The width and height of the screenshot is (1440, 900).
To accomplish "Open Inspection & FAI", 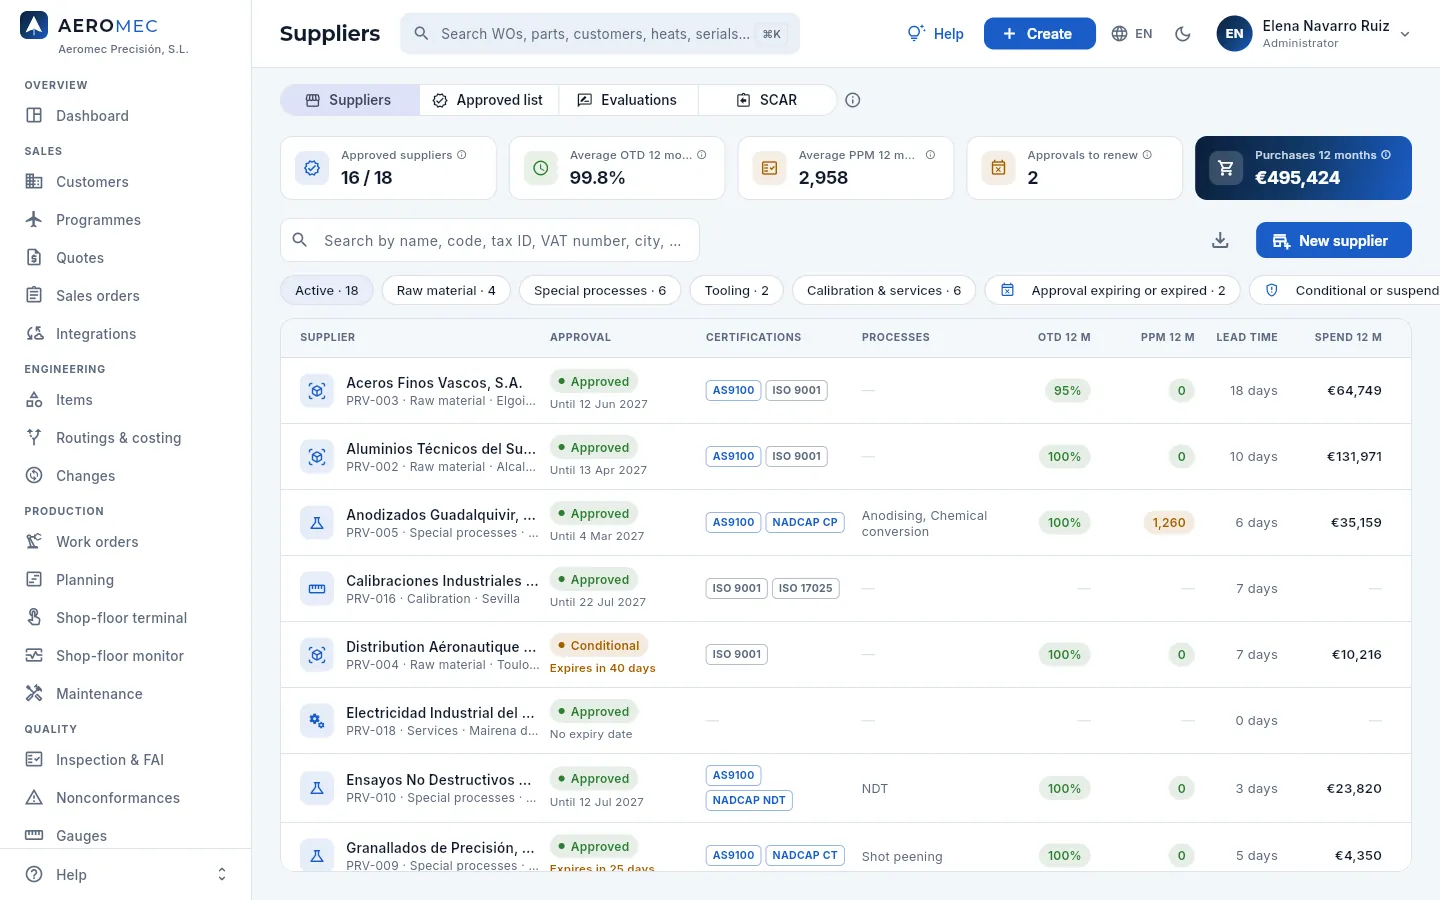I will pos(125,760).
